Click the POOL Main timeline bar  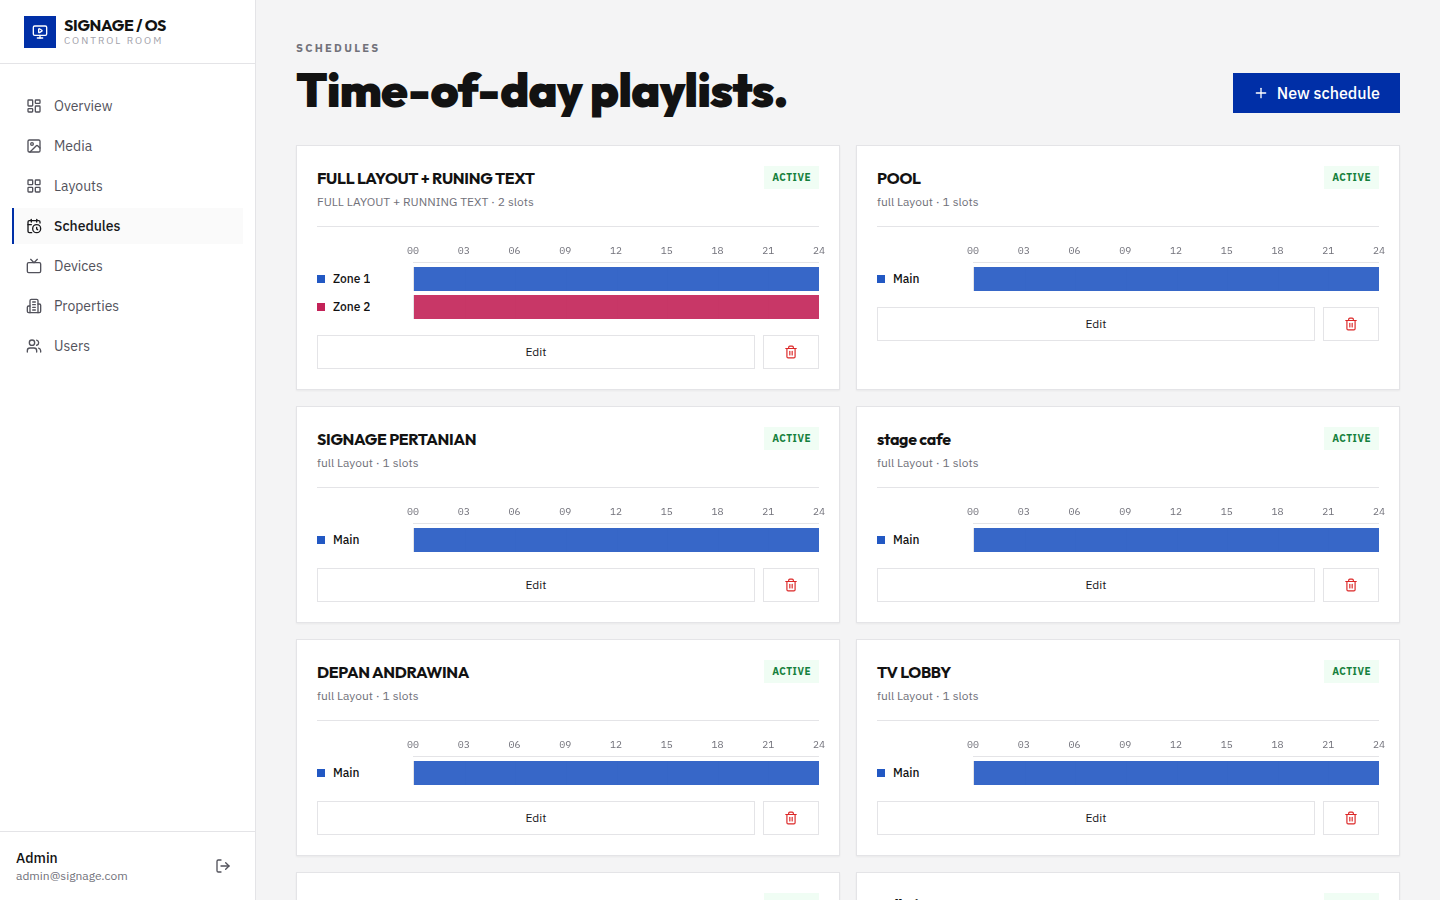click(1176, 279)
